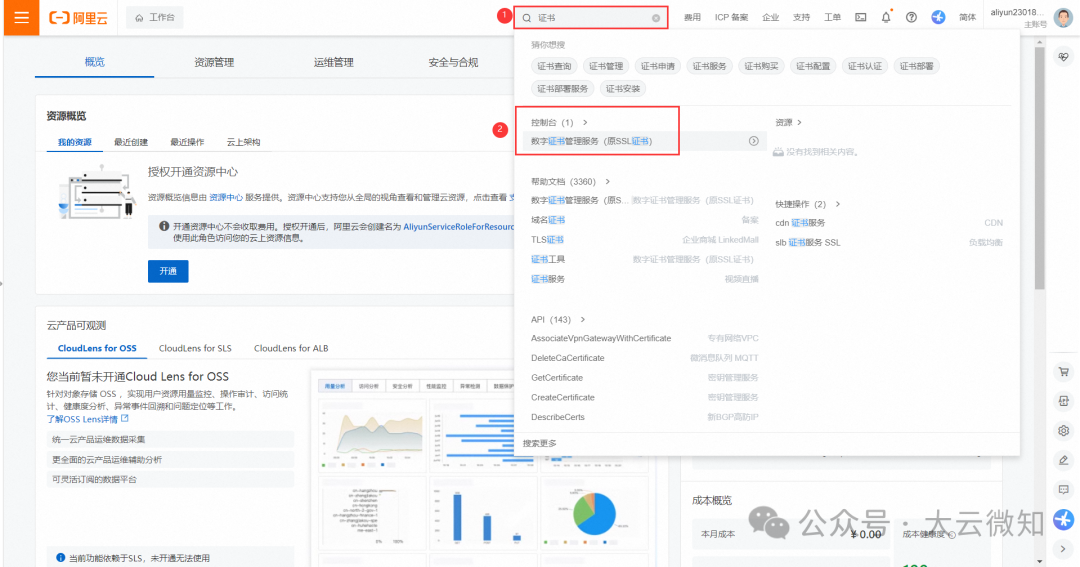Click the 阿里云 logo
This screenshot has height=567, width=1080.
[79, 18]
